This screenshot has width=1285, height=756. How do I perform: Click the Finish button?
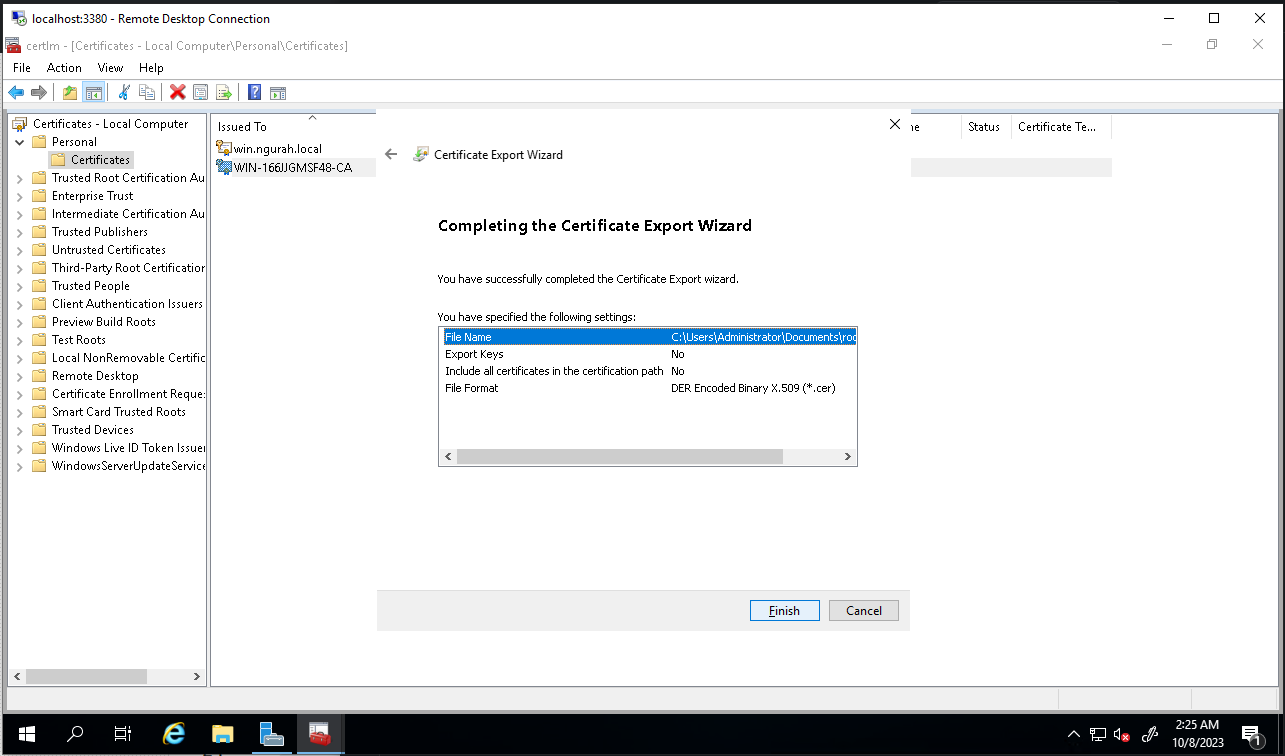(x=784, y=611)
